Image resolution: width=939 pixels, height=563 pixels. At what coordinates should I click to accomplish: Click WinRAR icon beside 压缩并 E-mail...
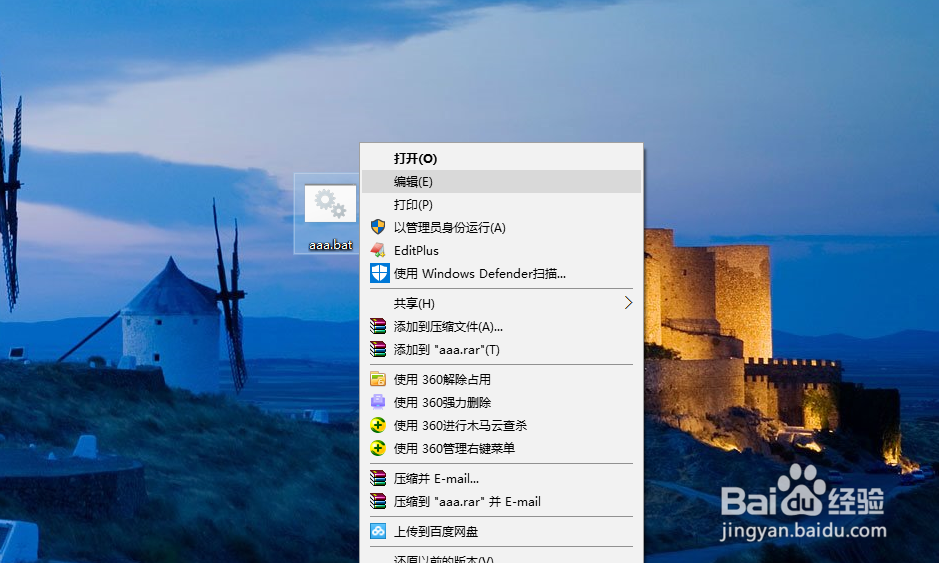tap(378, 478)
